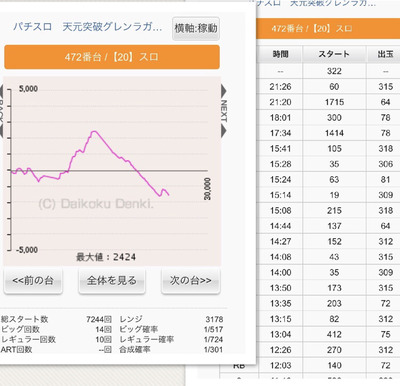Select the 15:28 time cell
The image size is (400, 386).
[x=280, y=164]
